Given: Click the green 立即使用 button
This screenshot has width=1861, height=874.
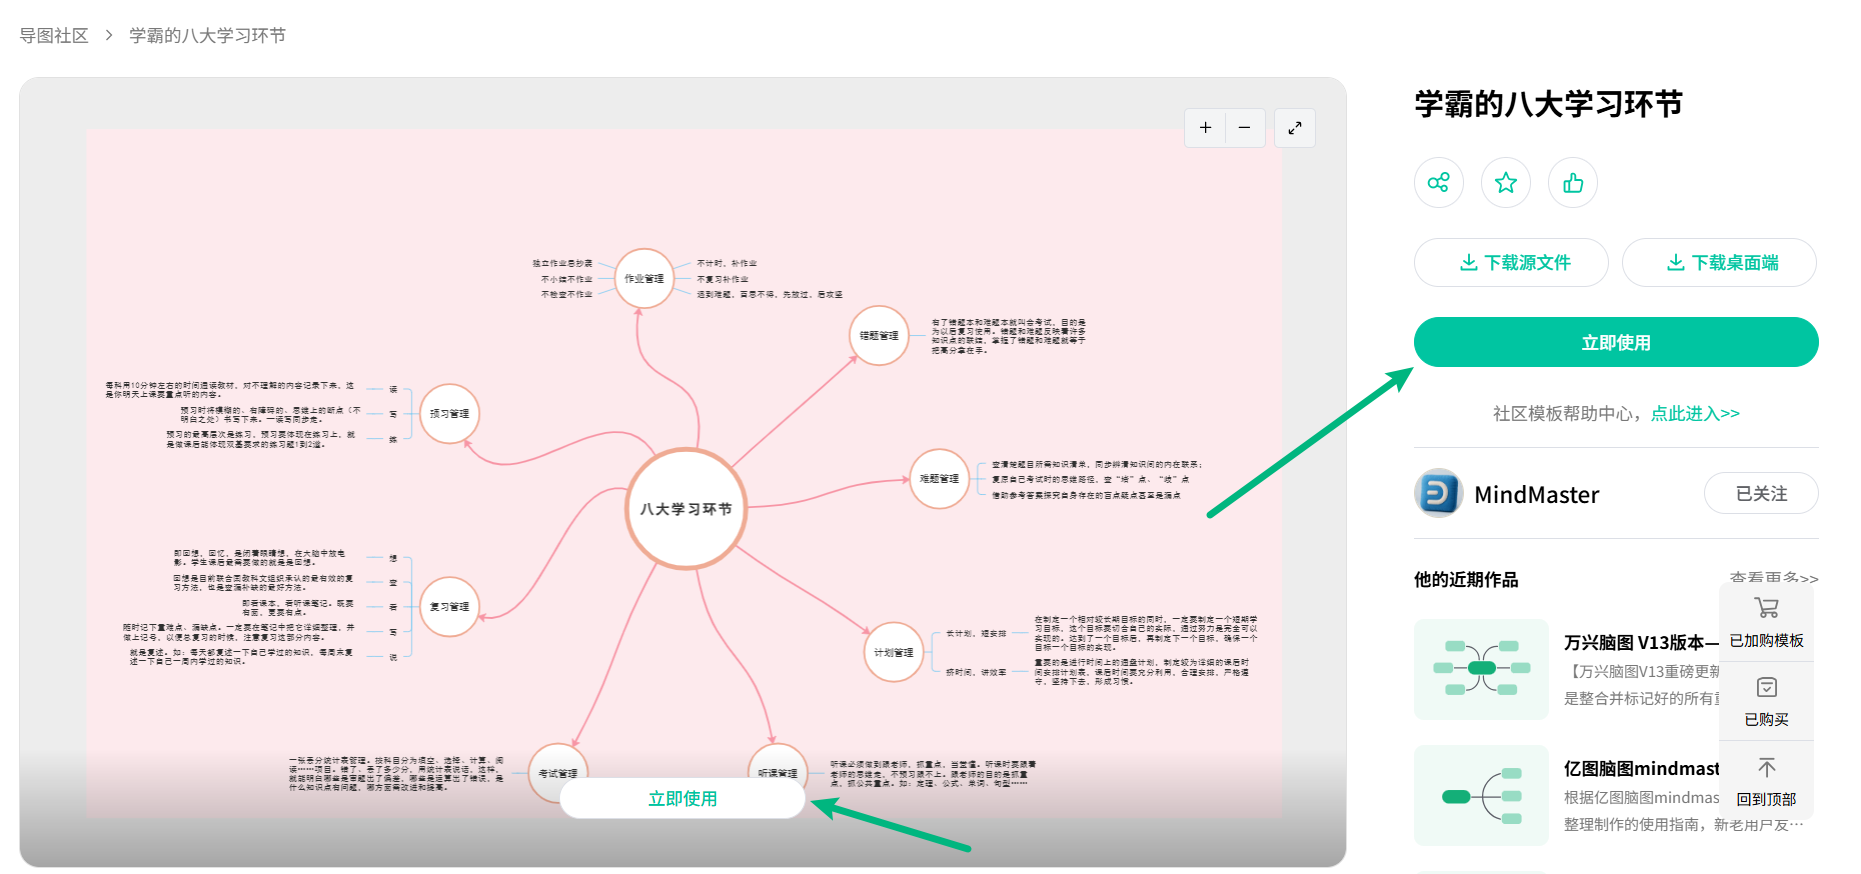Looking at the screenshot, I should coord(1616,342).
